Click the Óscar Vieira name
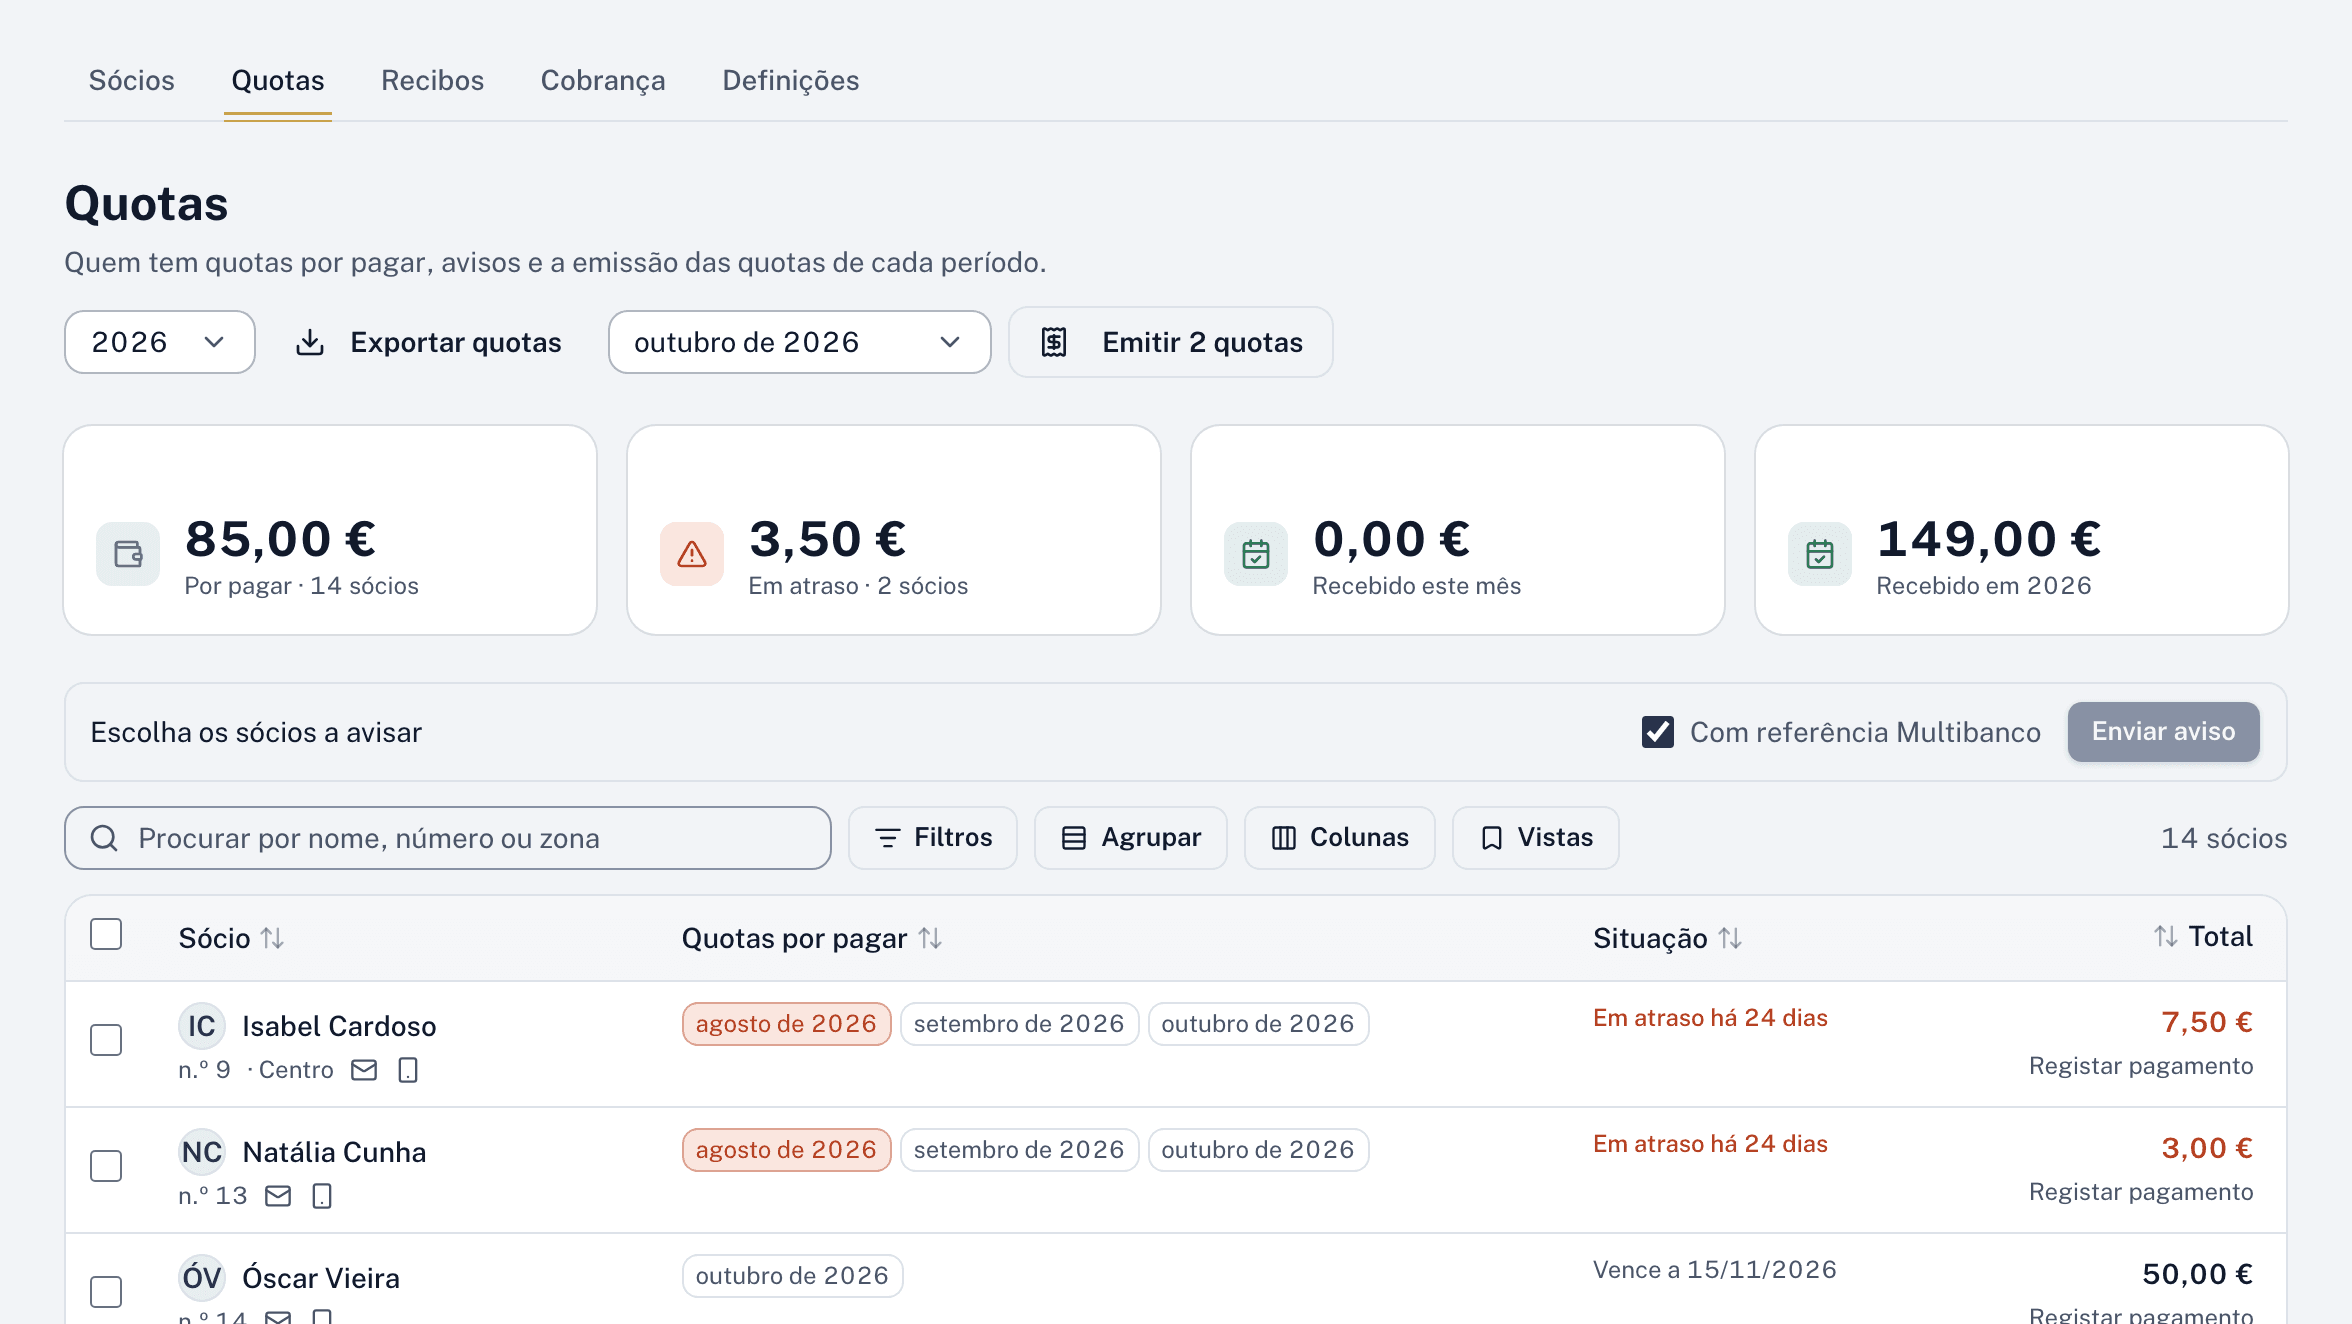Image resolution: width=2352 pixels, height=1324 pixels. tap(321, 1278)
